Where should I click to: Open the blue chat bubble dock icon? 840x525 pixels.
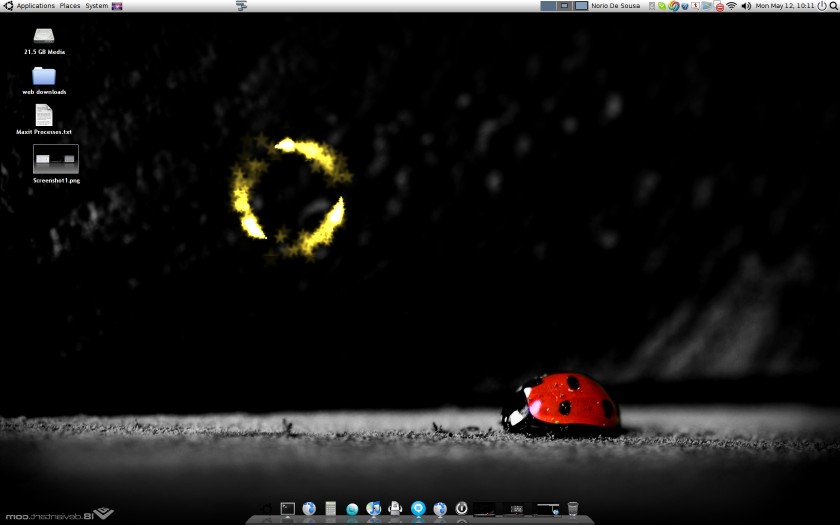click(x=418, y=509)
